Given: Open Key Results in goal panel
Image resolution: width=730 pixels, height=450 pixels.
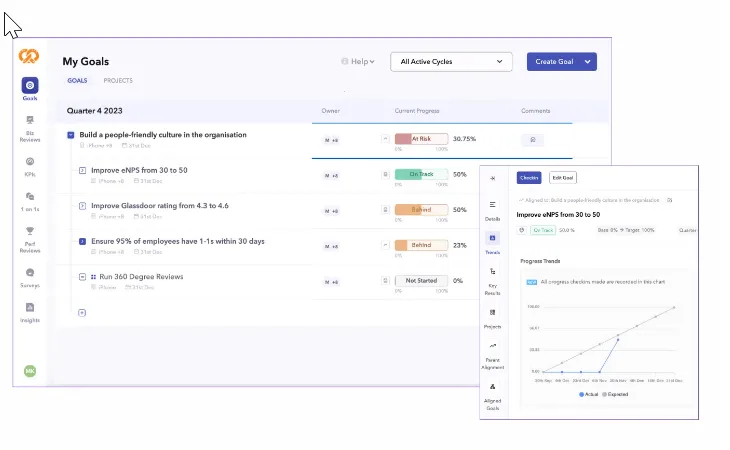Looking at the screenshot, I should (x=492, y=271).
